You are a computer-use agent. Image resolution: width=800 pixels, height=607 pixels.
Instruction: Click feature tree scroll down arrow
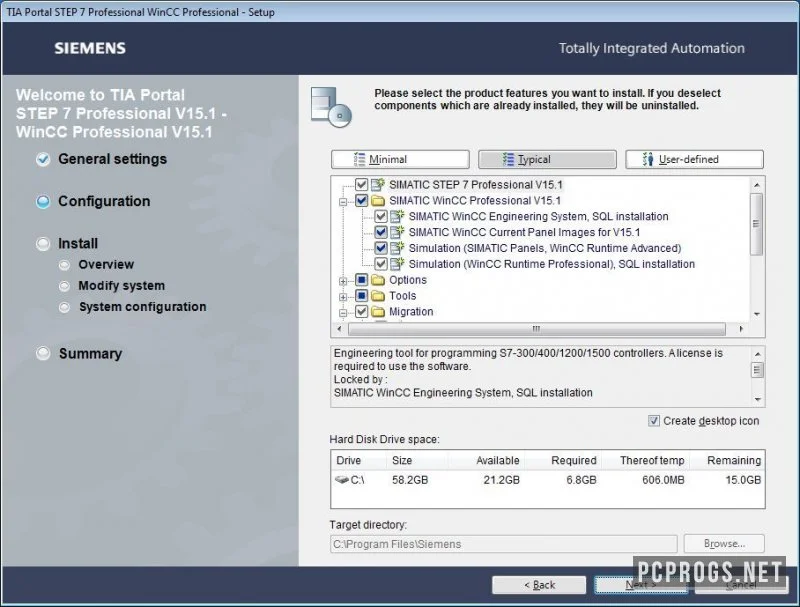(757, 314)
